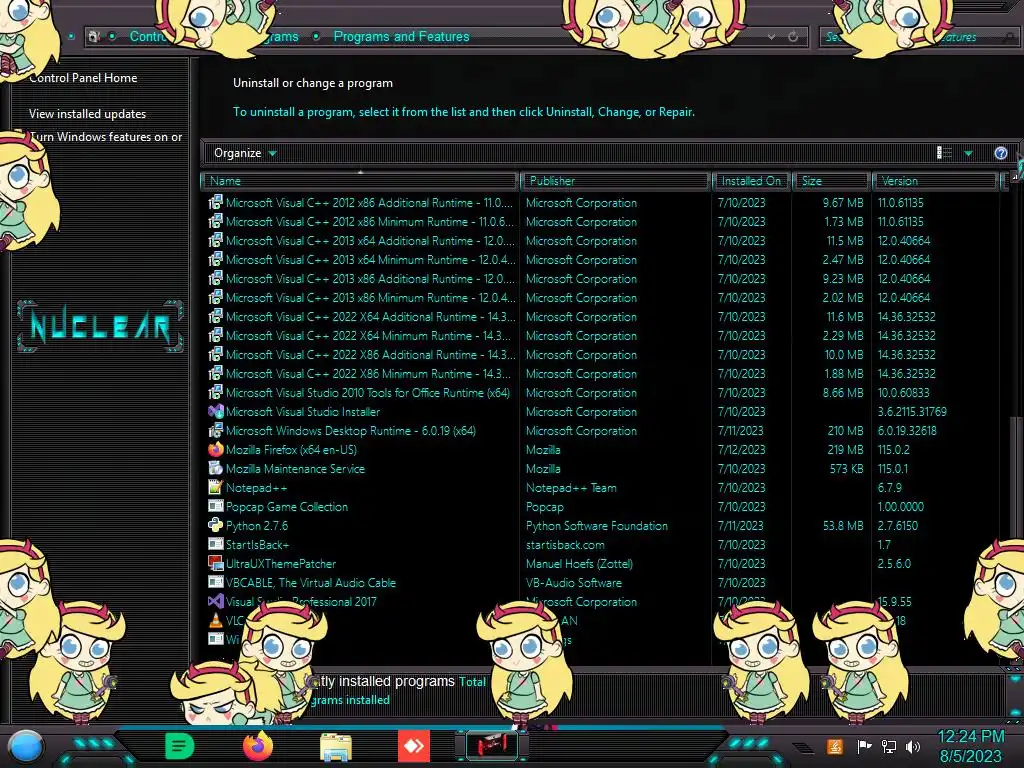Open View installed updates link

(88, 114)
